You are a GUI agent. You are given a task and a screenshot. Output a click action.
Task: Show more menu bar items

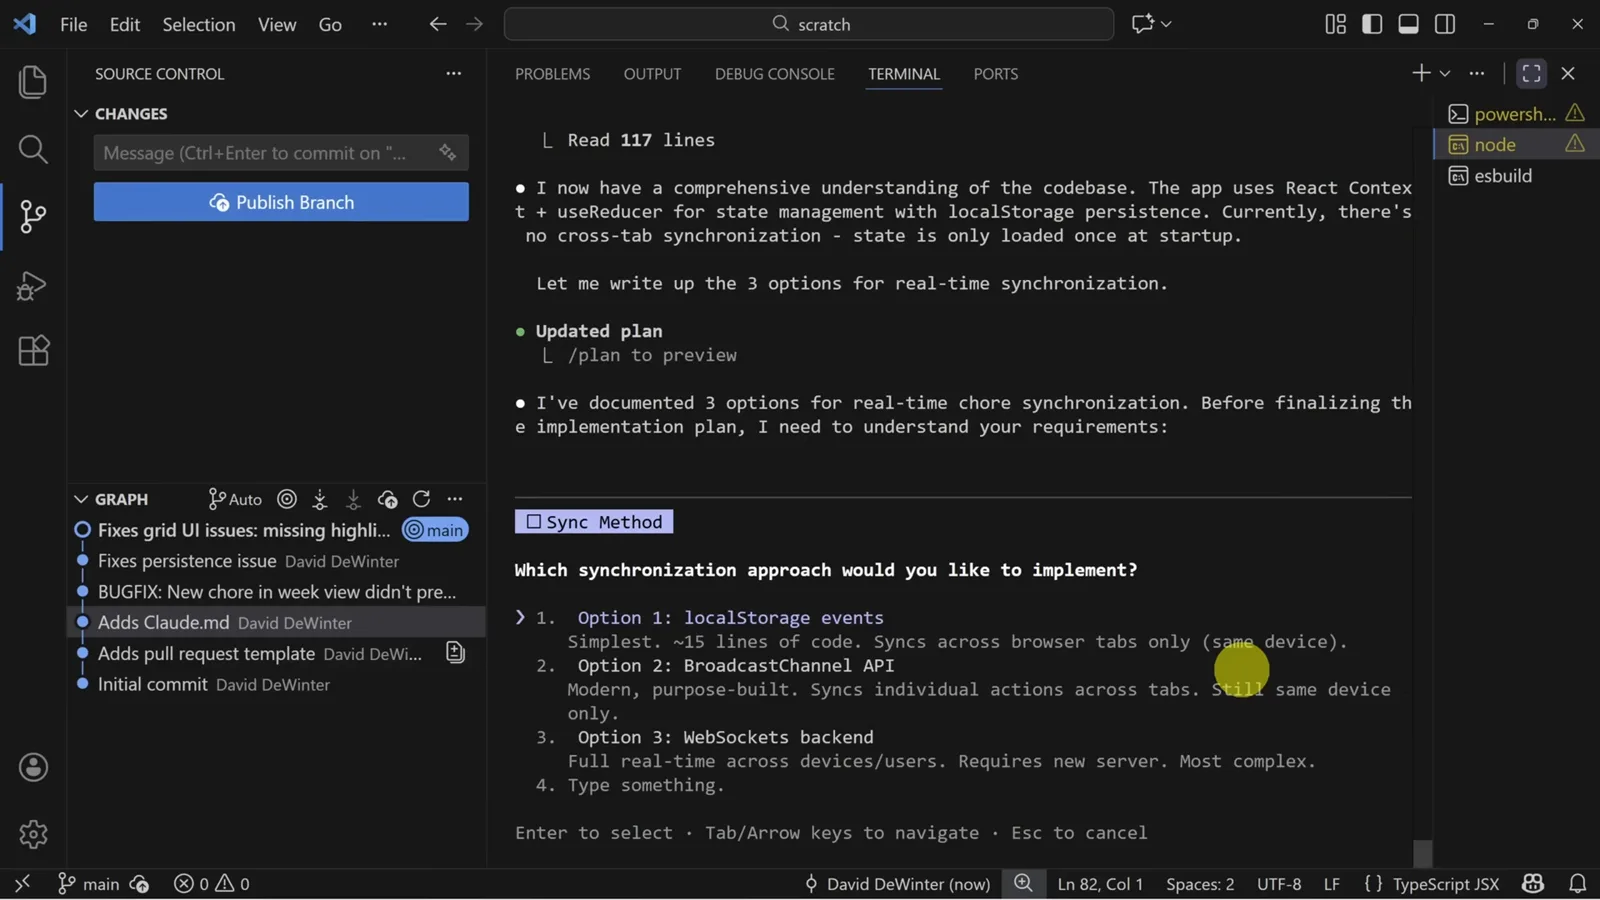[x=379, y=24]
